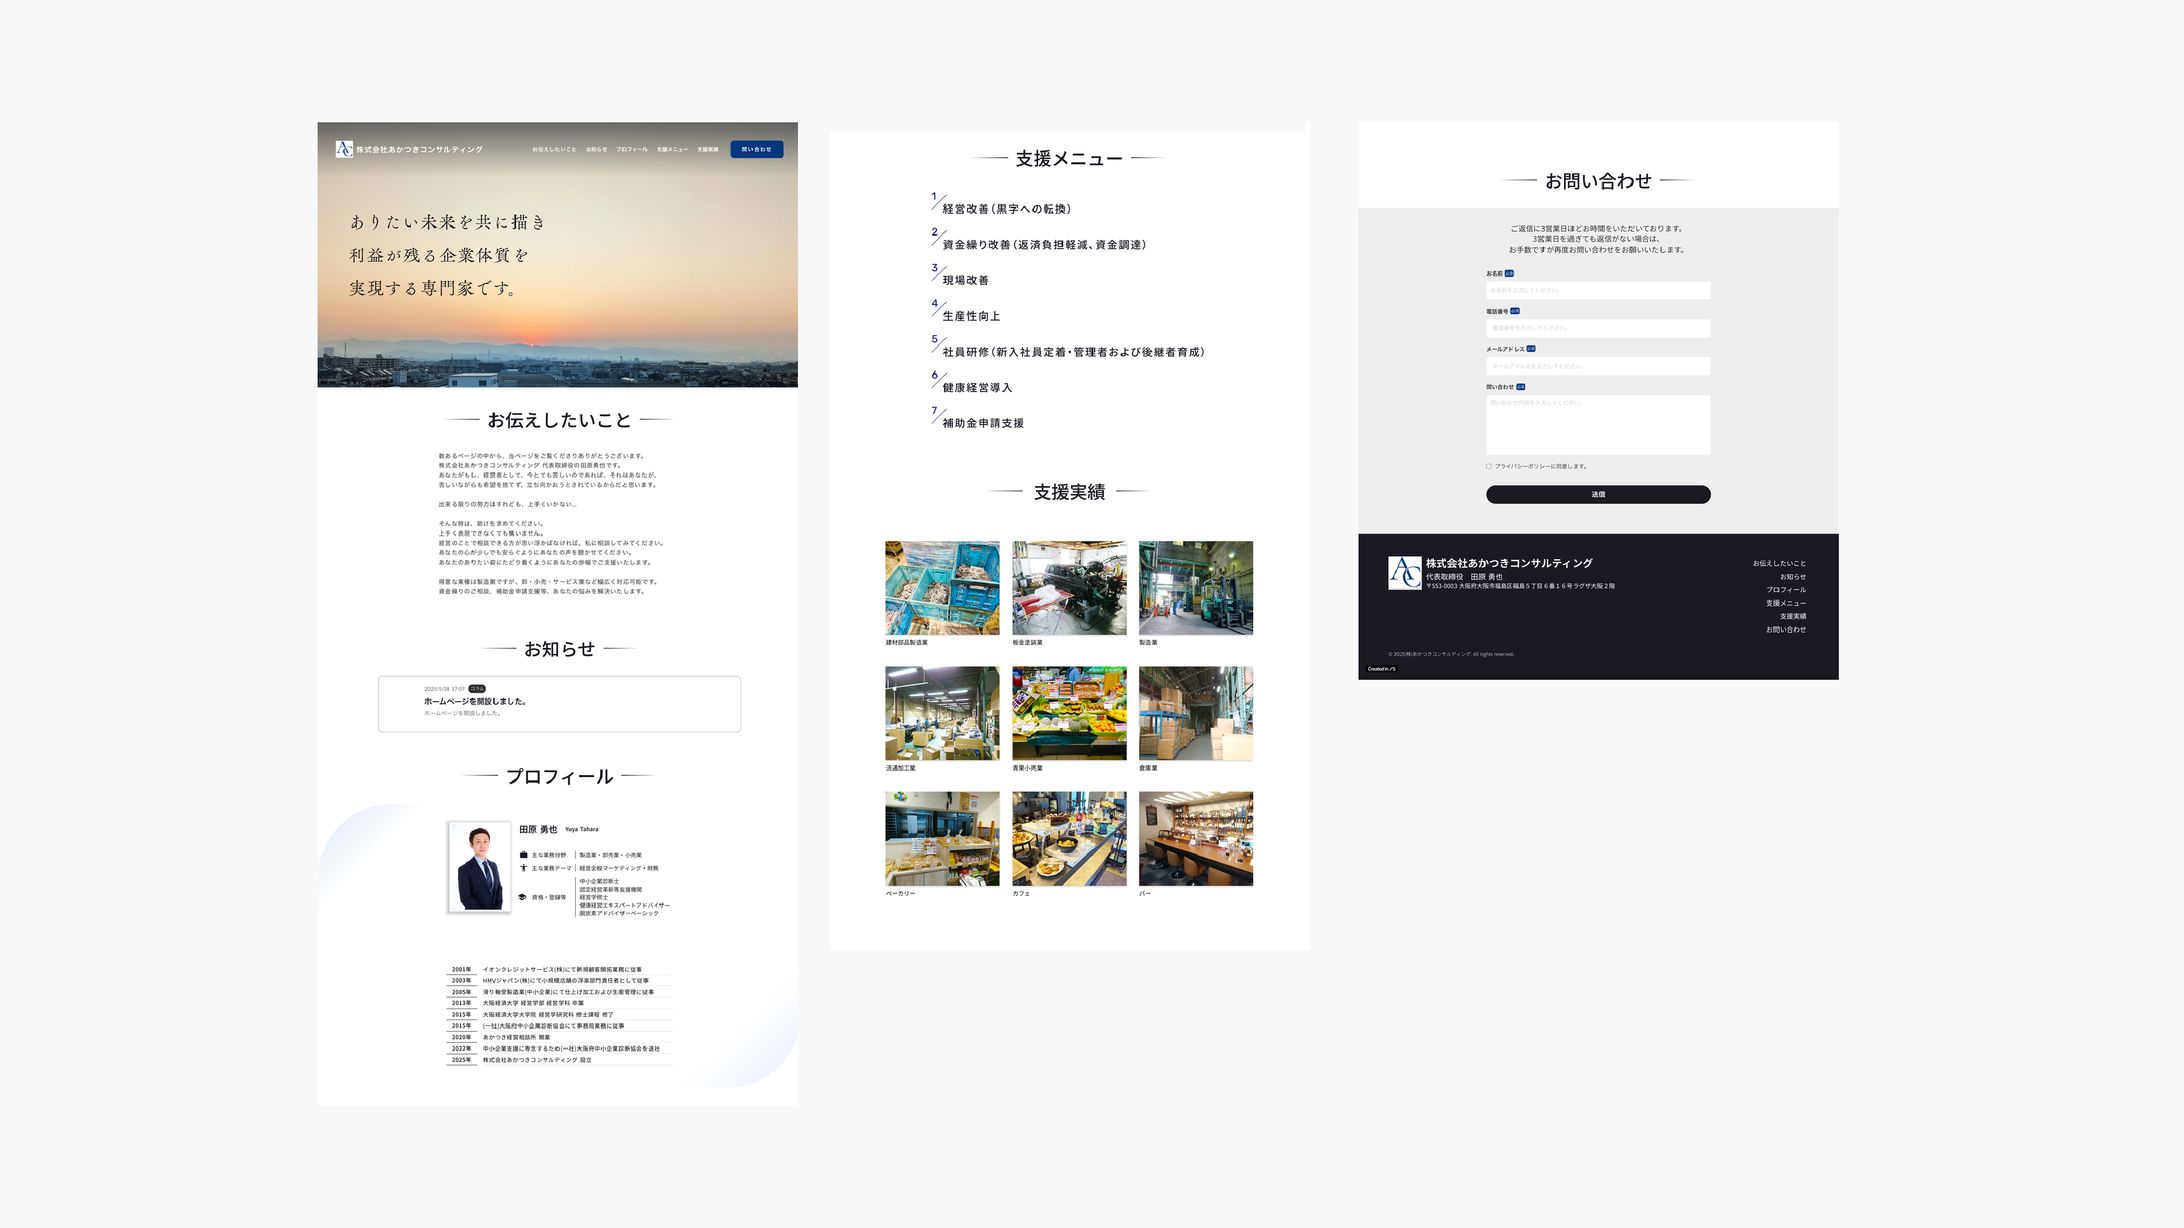This screenshot has height=1228, width=2184.
Task: Open the 倉庫業 photo thumbnail
Action: coord(1196,713)
